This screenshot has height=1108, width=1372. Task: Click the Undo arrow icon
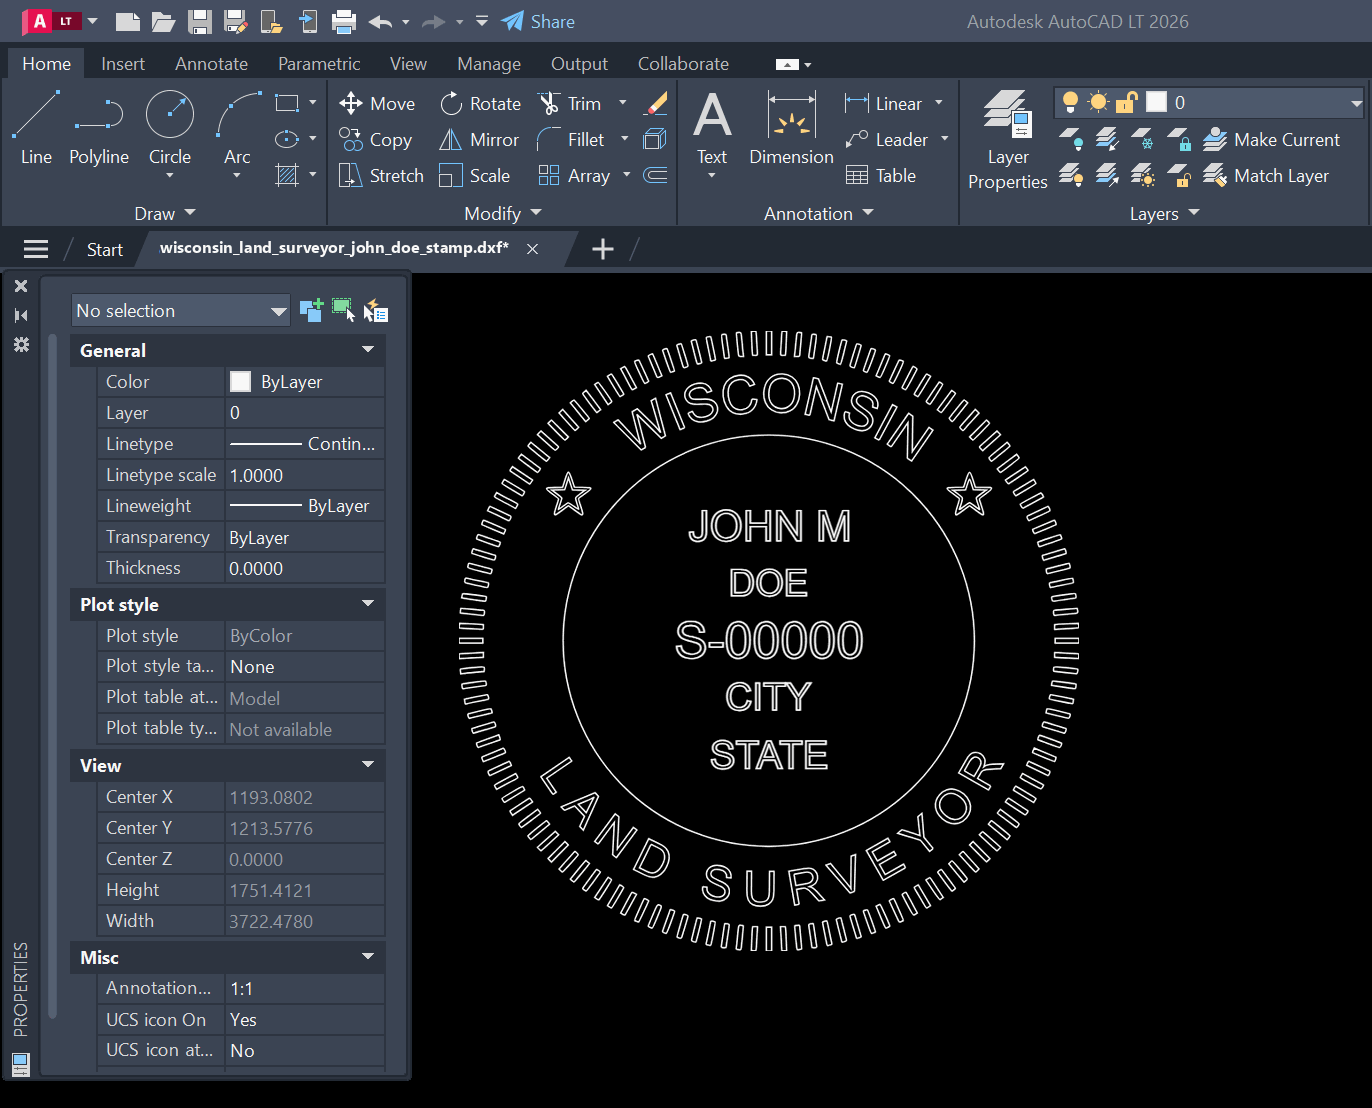click(x=380, y=21)
